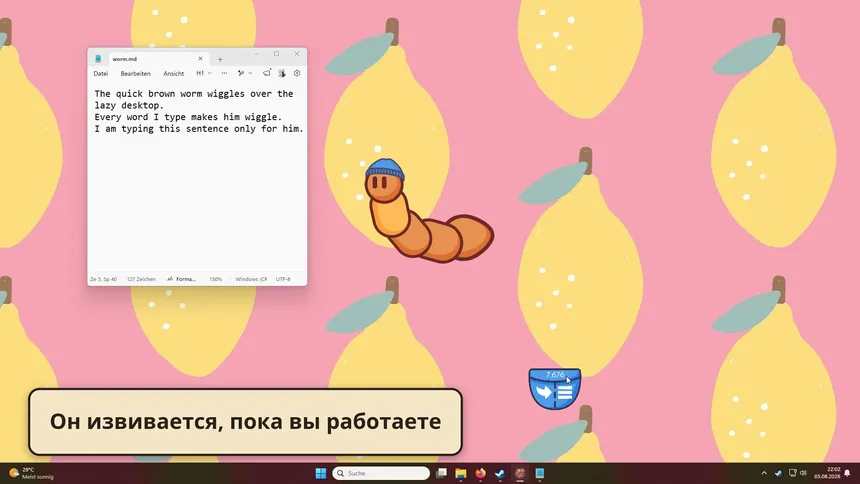This screenshot has height=484, width=860.
Task: Add a new Notepad tab
Action: click(220, 59)
